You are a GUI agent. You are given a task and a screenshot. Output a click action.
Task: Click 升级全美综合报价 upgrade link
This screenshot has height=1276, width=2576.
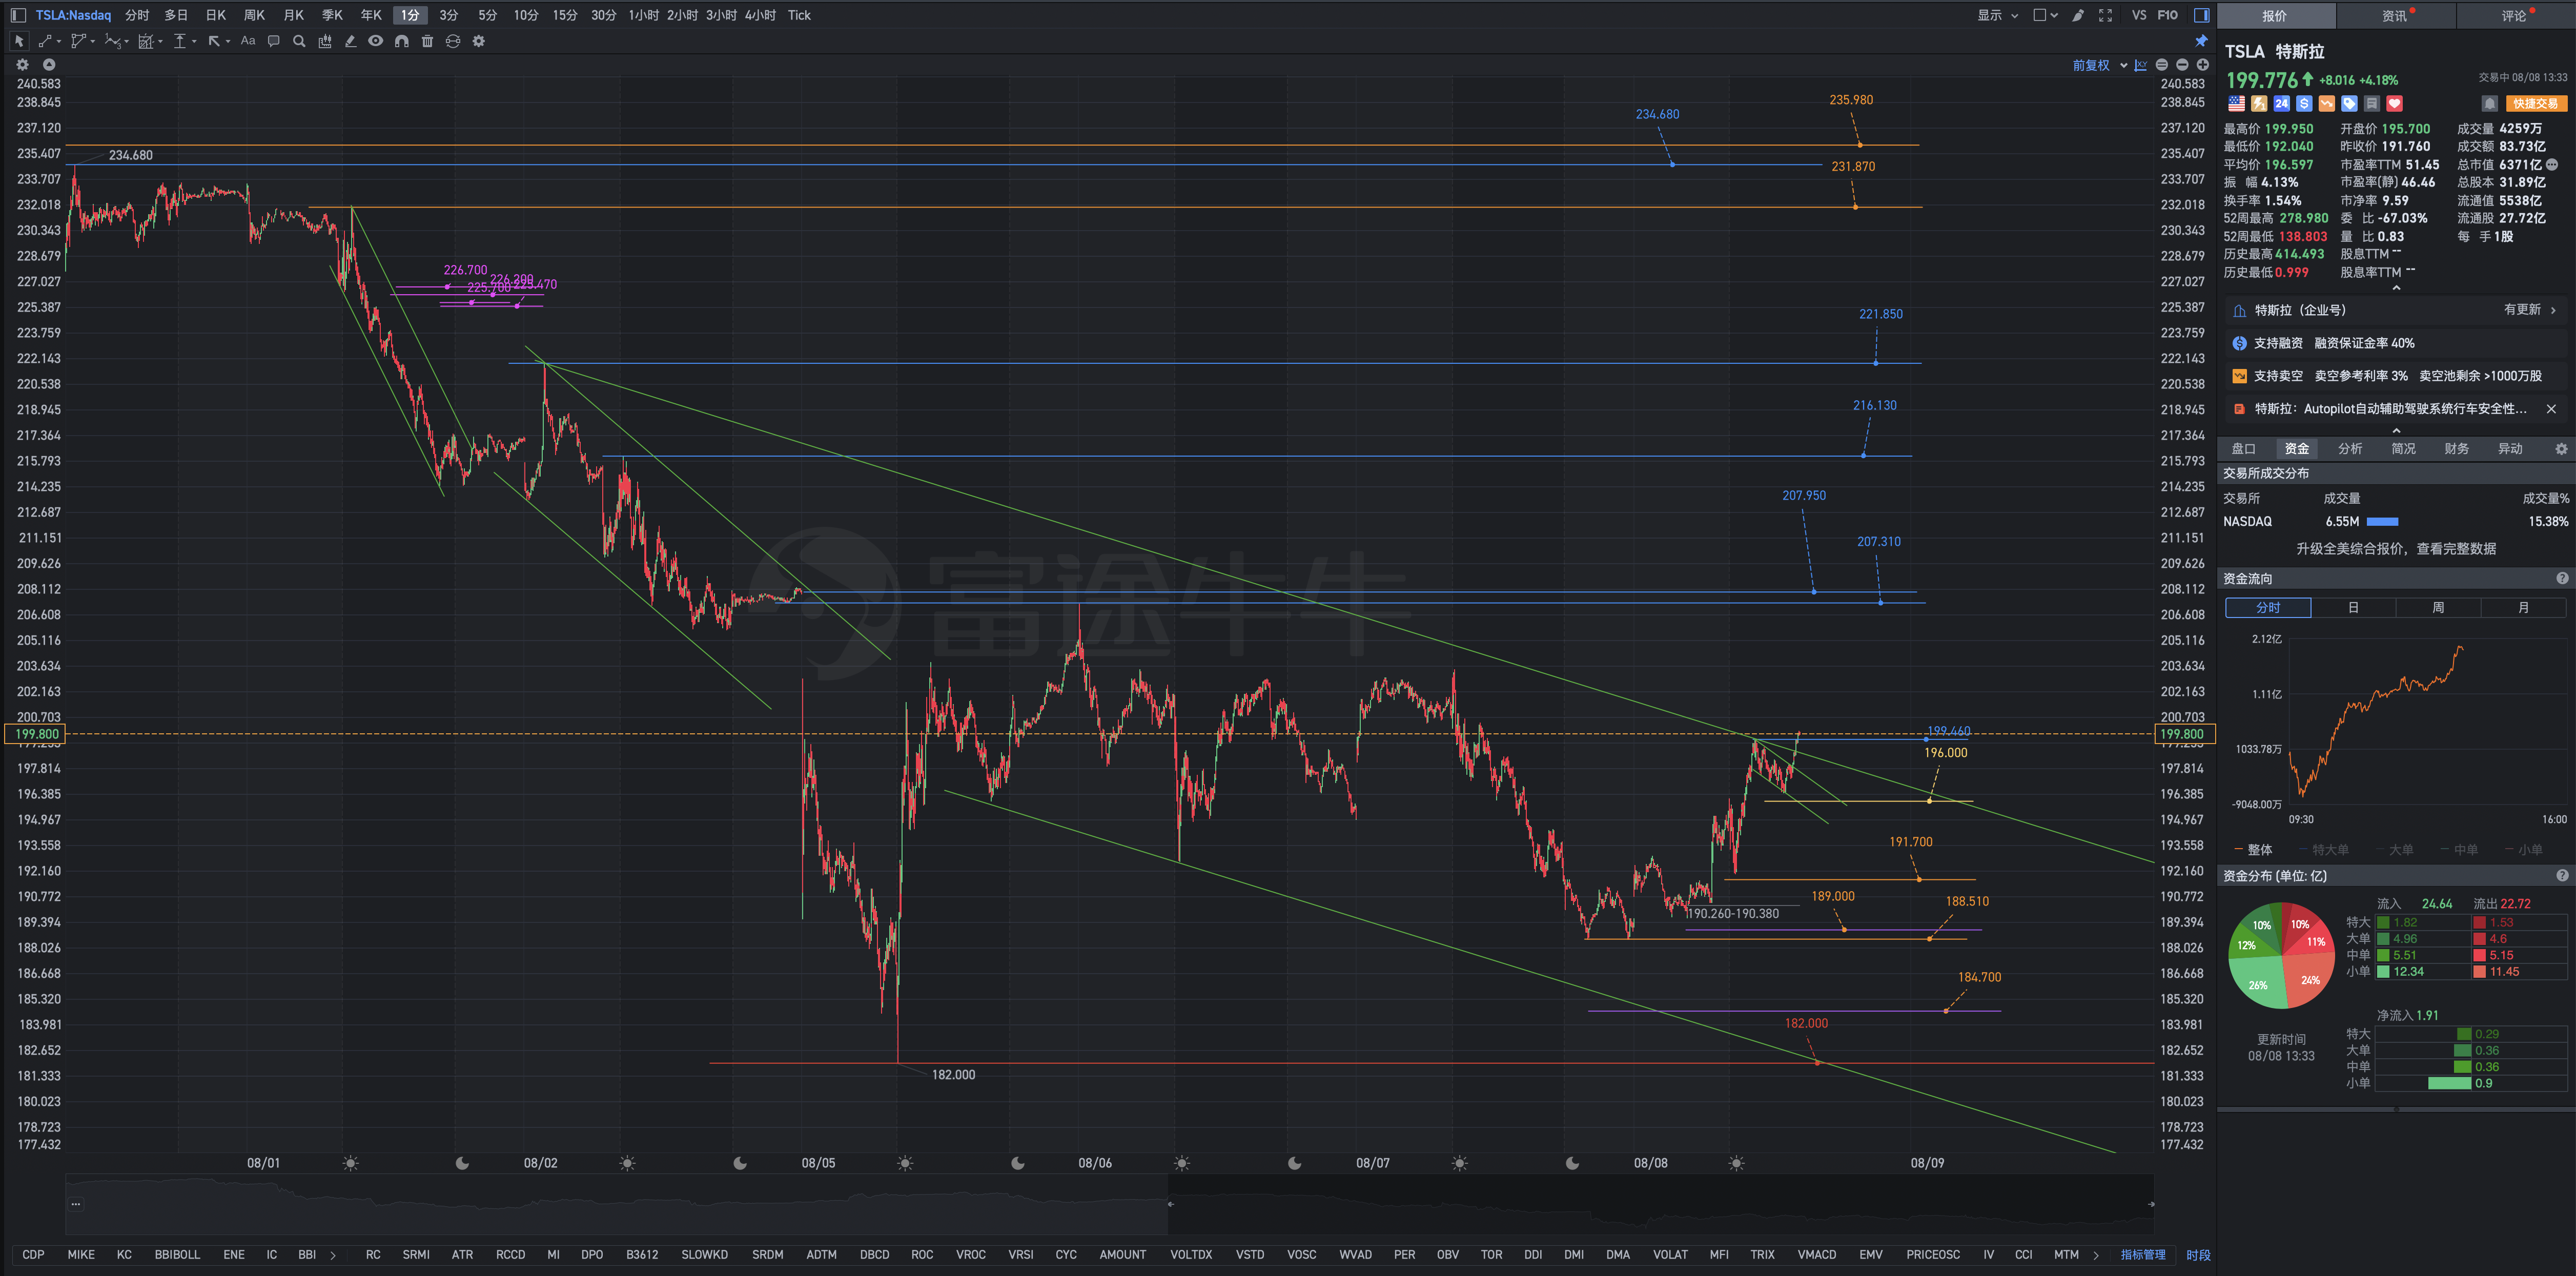[2395, 549]
